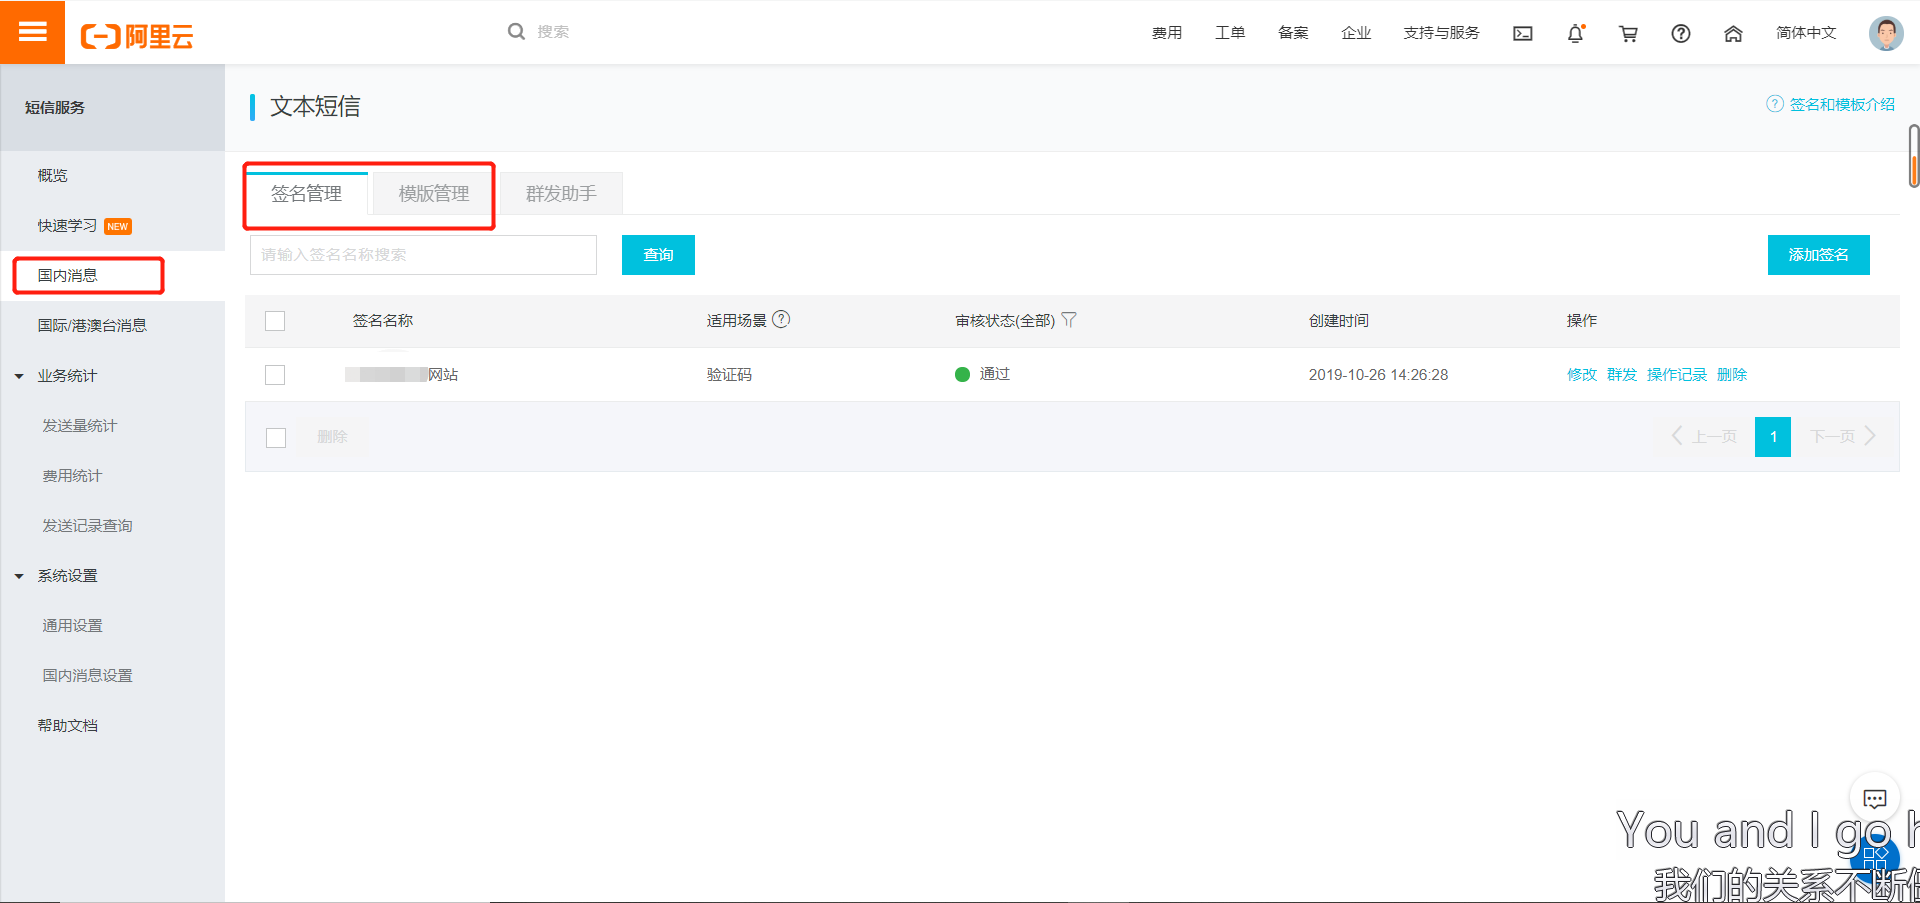1920x903 pixels.
Task: Open the 企业 top menu
Action: [1356, 33]
